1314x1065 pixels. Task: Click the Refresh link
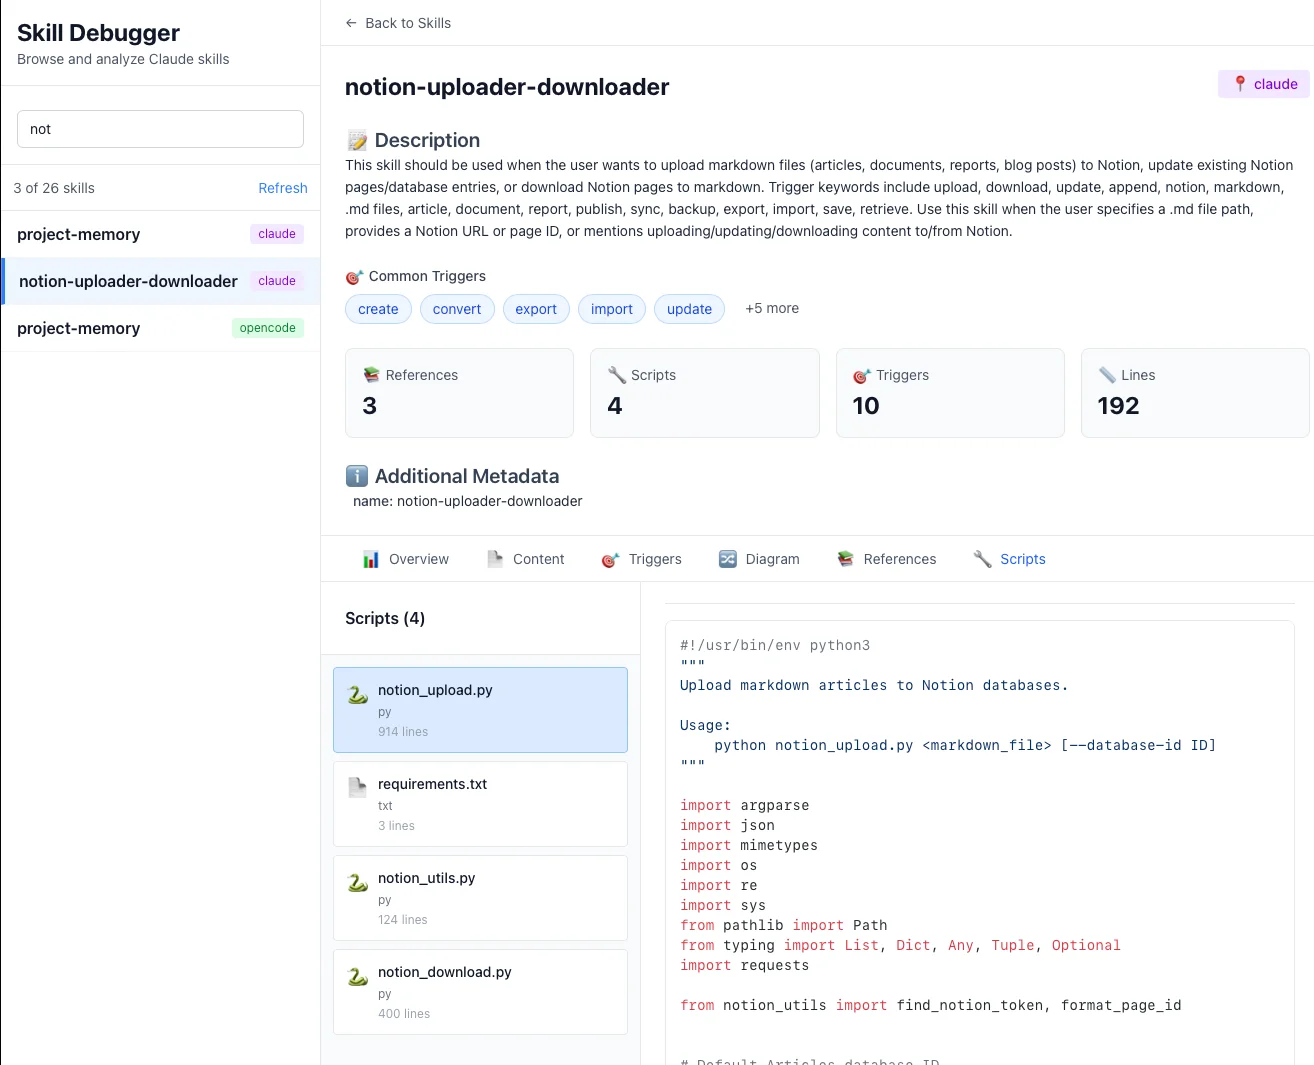[282, 188]
